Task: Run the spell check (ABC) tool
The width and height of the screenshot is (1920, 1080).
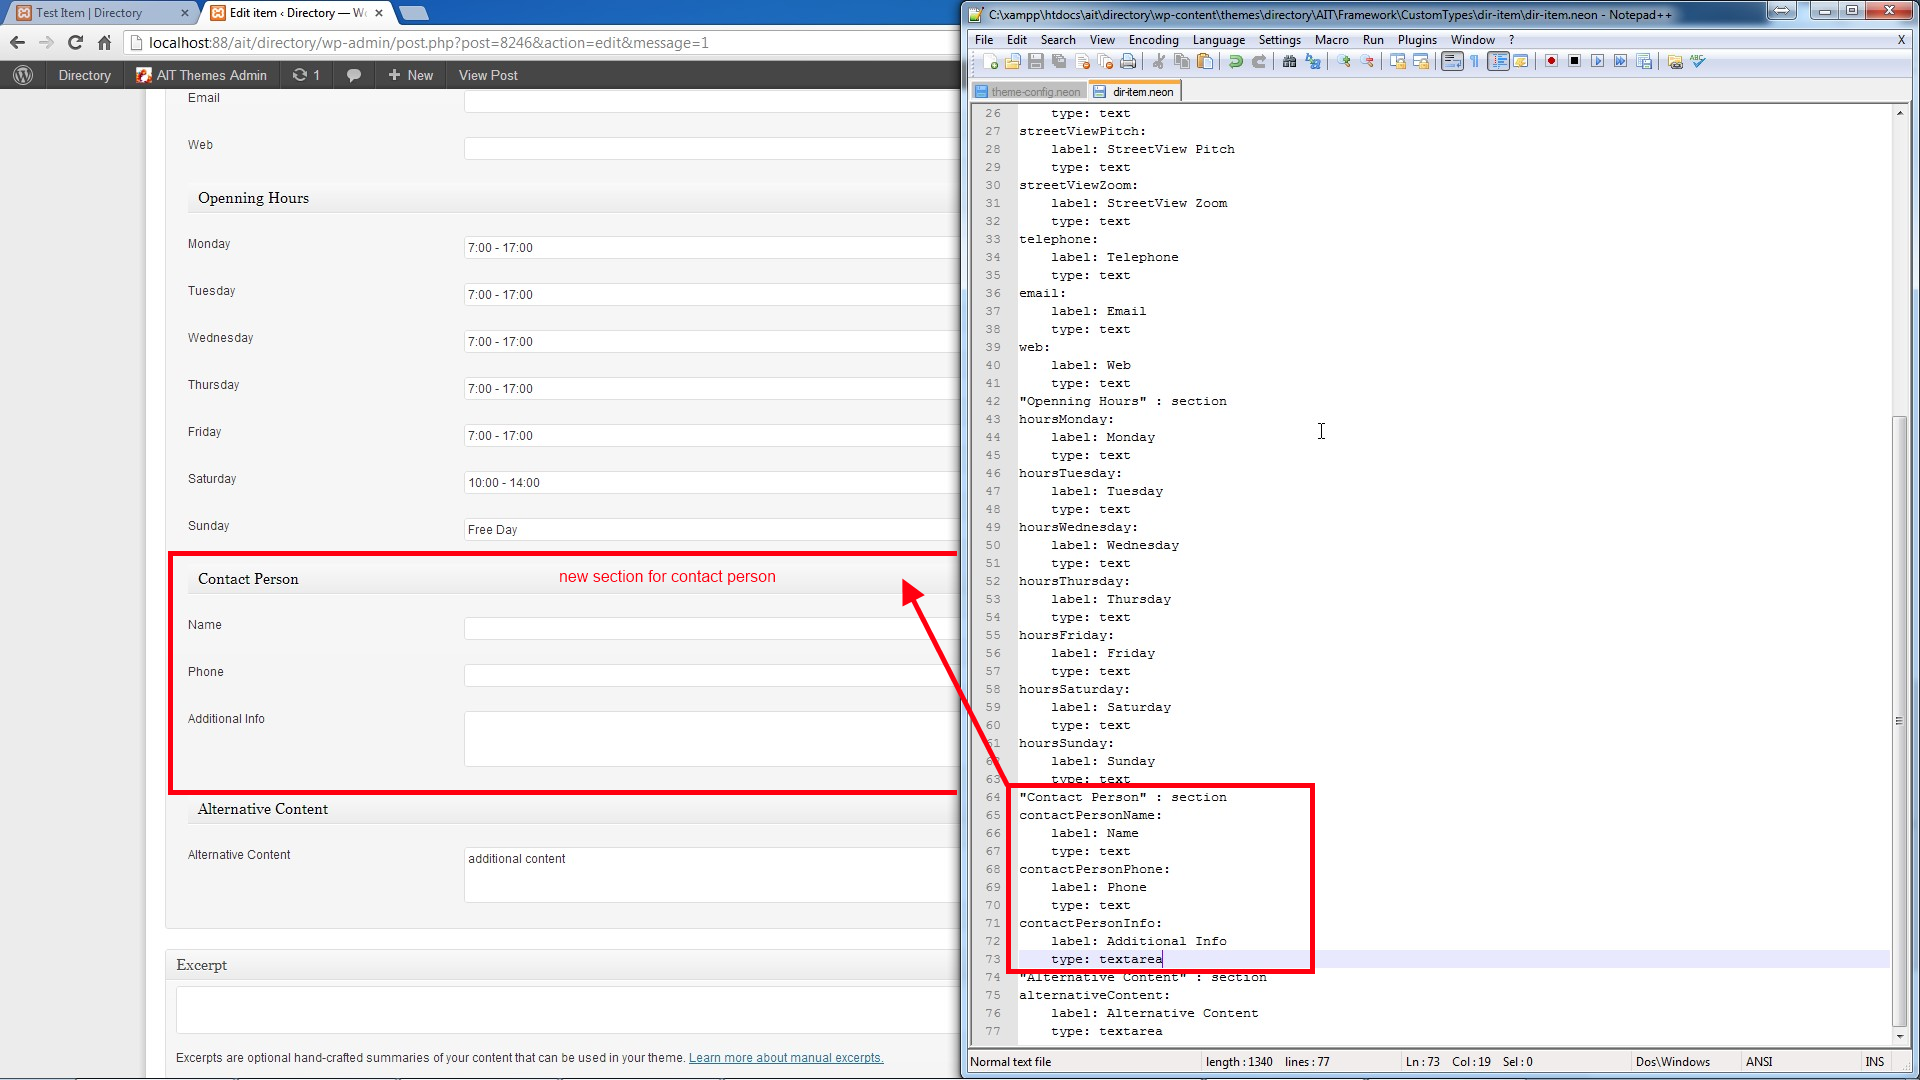Action: click(1698, 61)
